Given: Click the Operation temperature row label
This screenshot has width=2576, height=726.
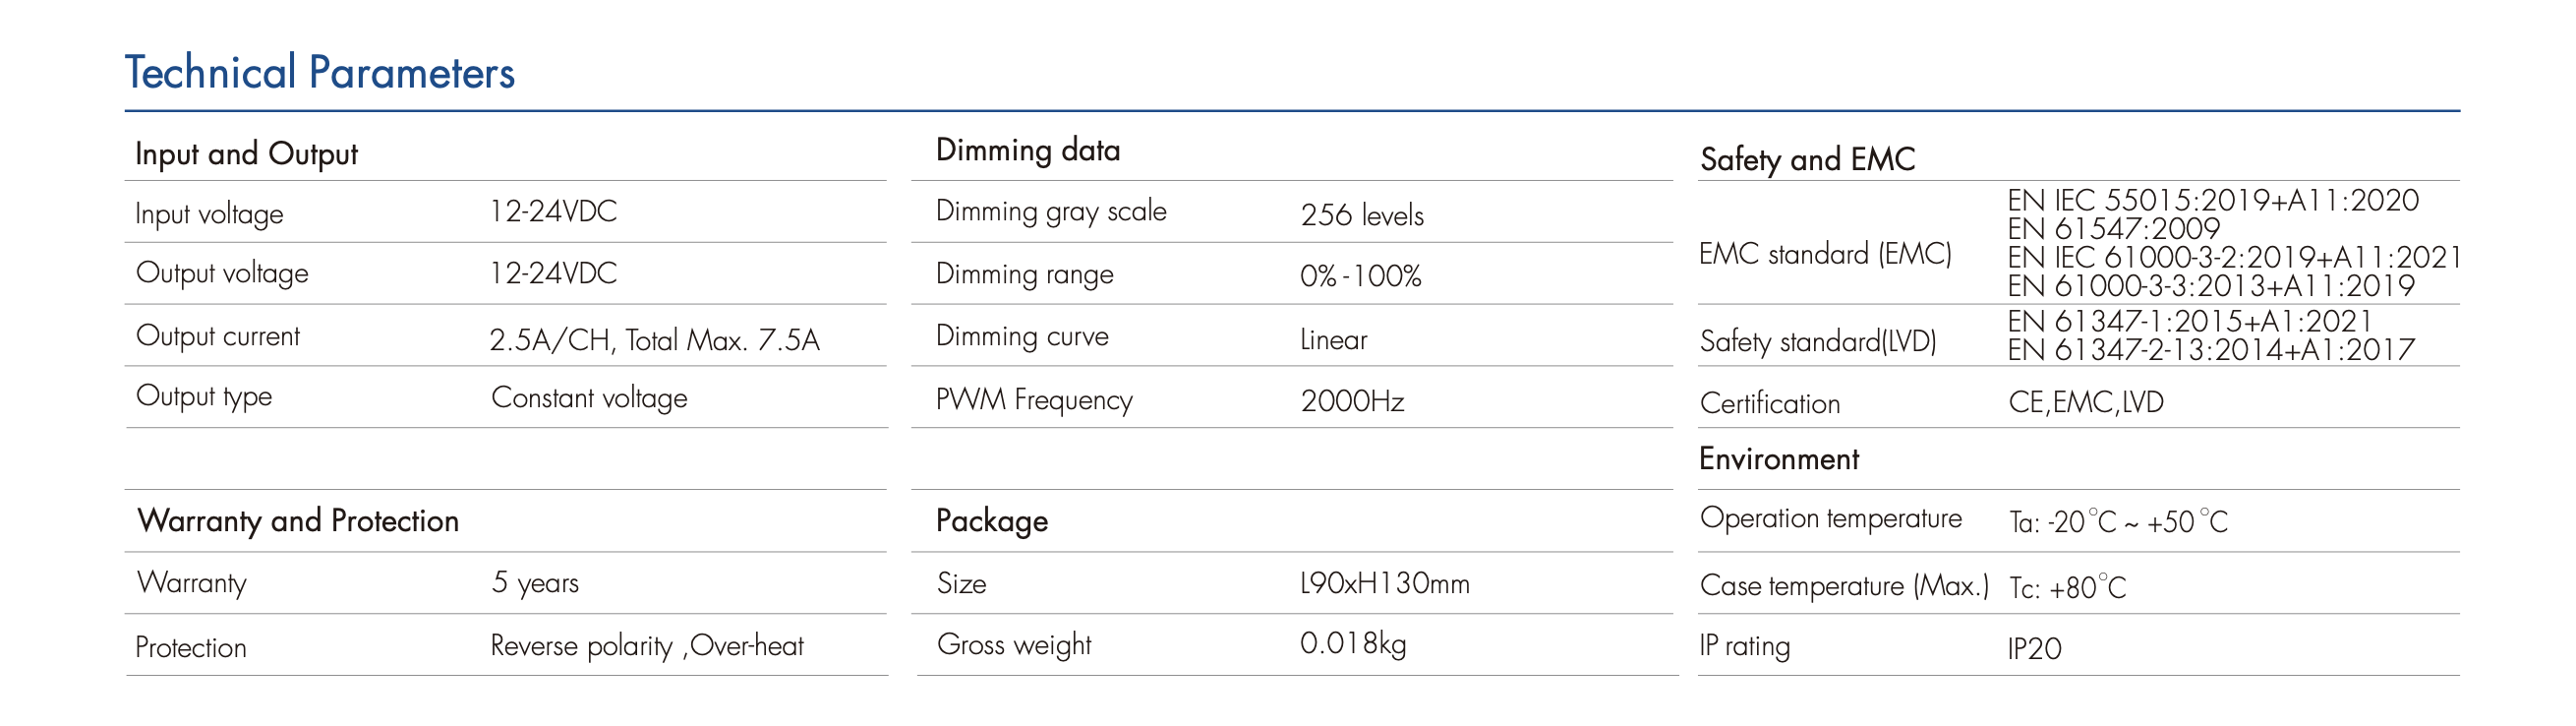Looking at the screenshot, I should point(1831,518).
